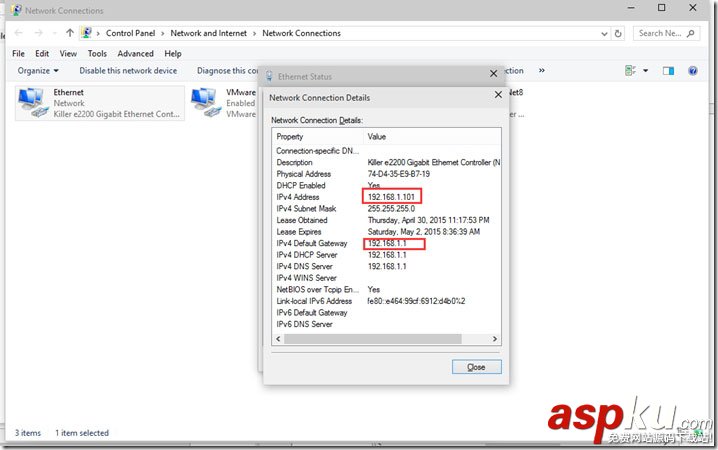Viewport: 718px width, 450px height.
Task: Navigate to Control Panel breadcrumb
Action: click(131, 33)
